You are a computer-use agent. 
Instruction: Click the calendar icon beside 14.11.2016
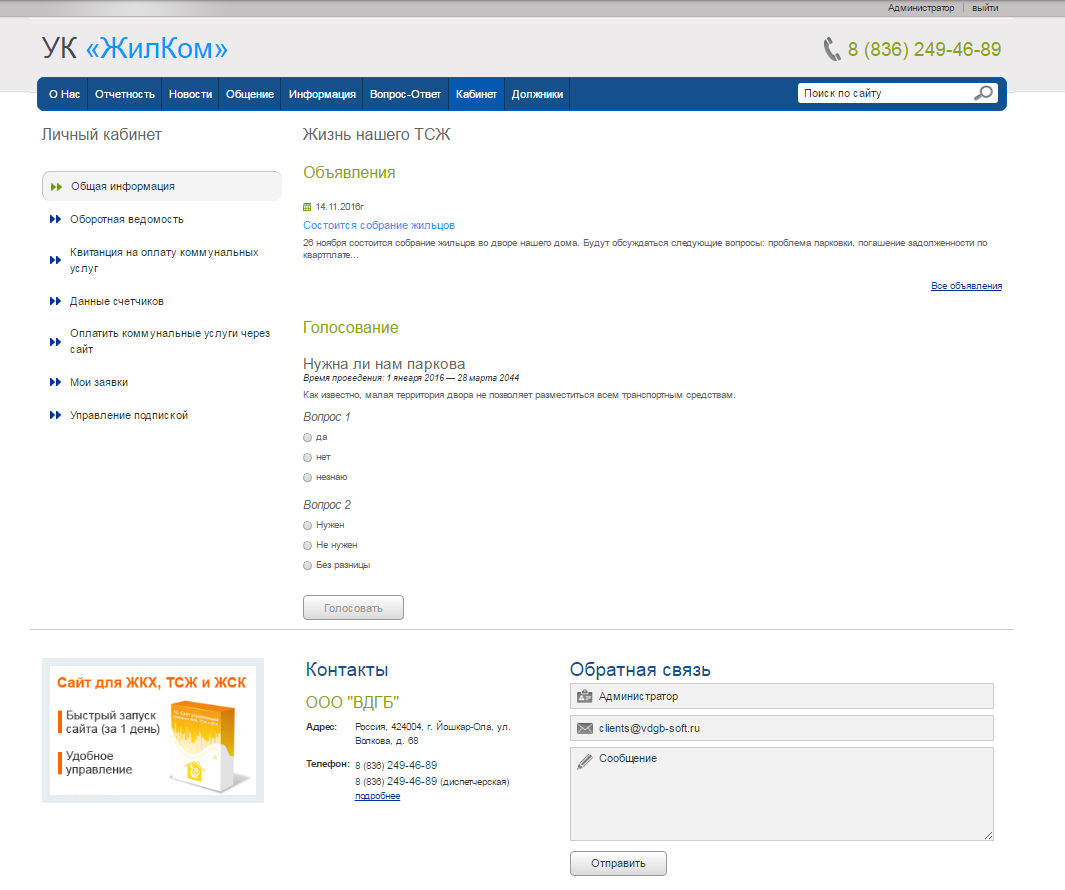coord(307,207)
